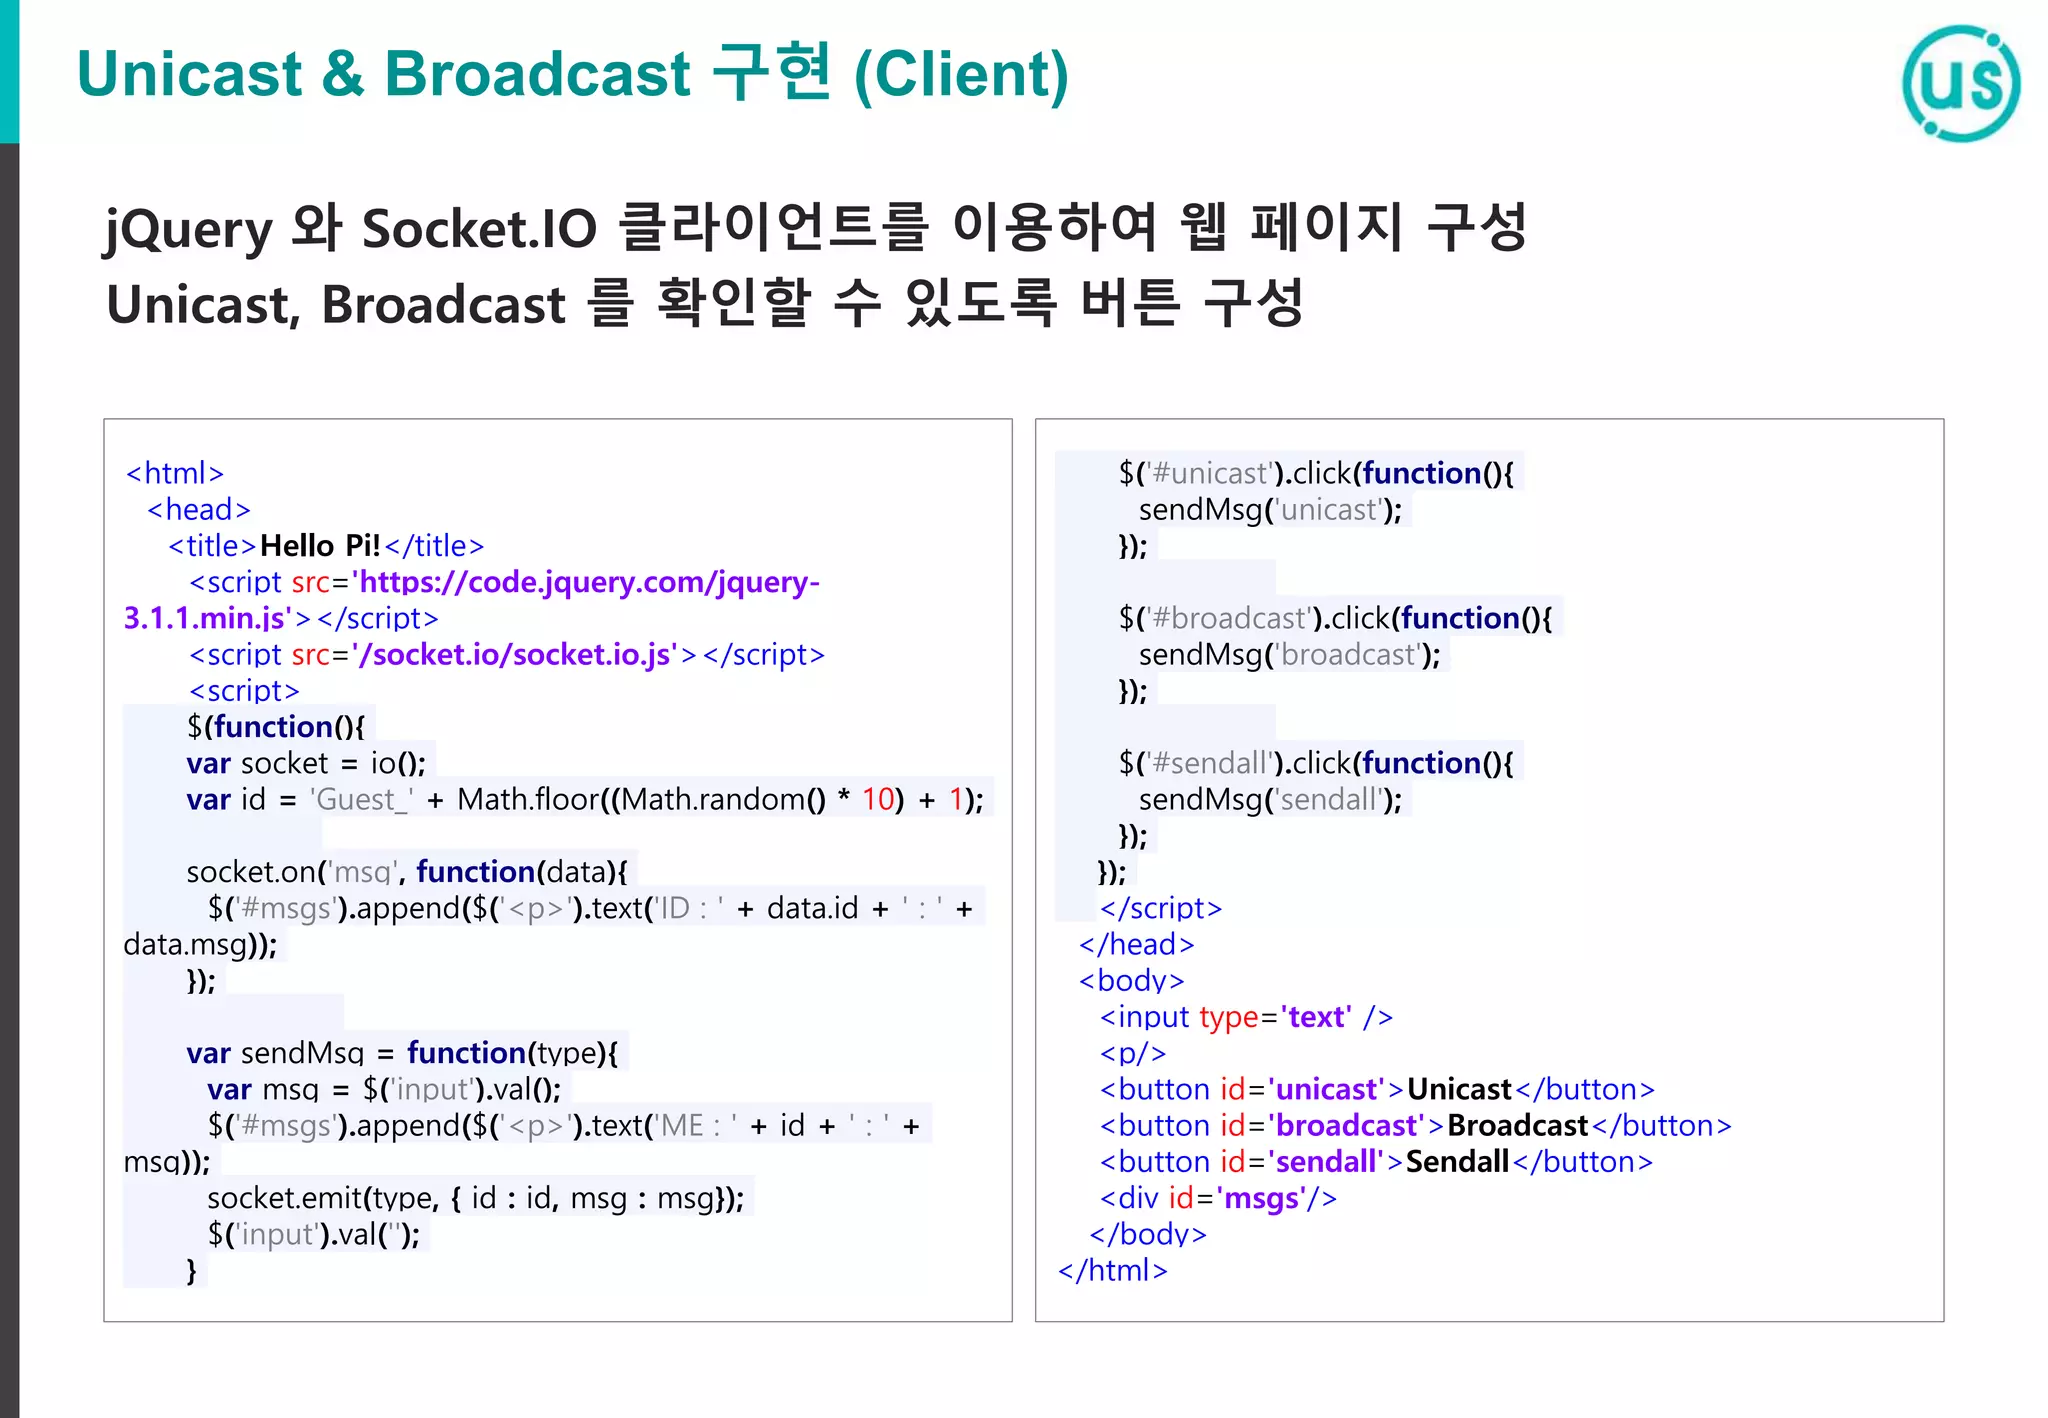Click the opening <body> tag
The image size is (2048, 1418).
tap(1132, 980)
